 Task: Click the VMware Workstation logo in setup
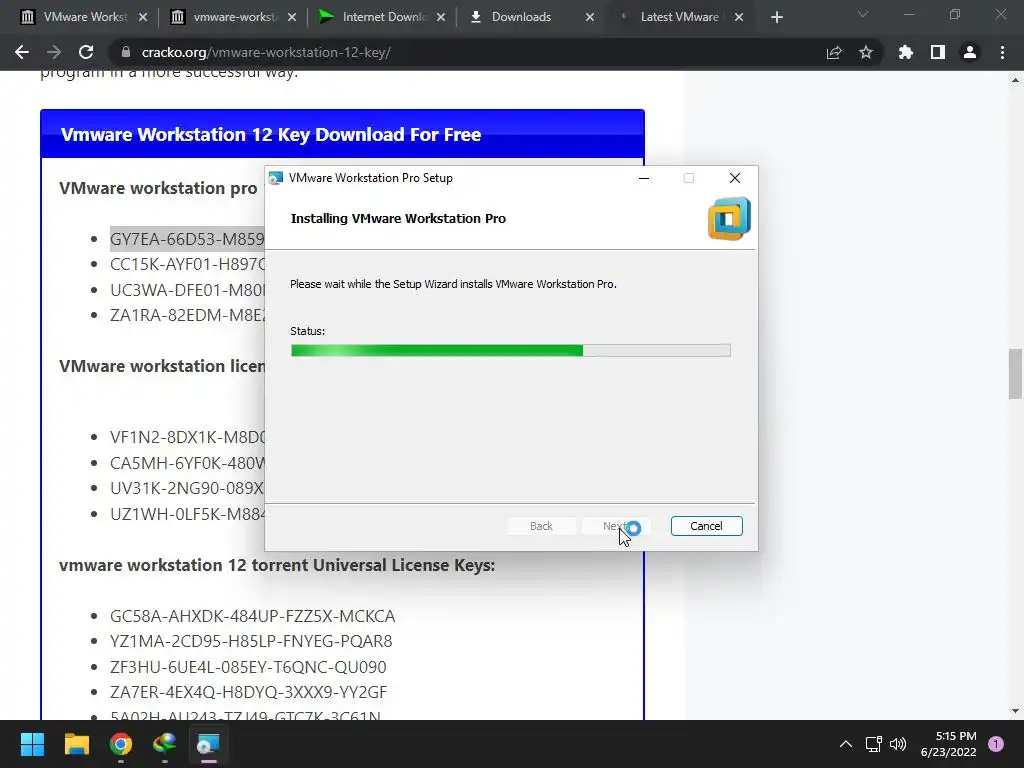pos(729,219)
